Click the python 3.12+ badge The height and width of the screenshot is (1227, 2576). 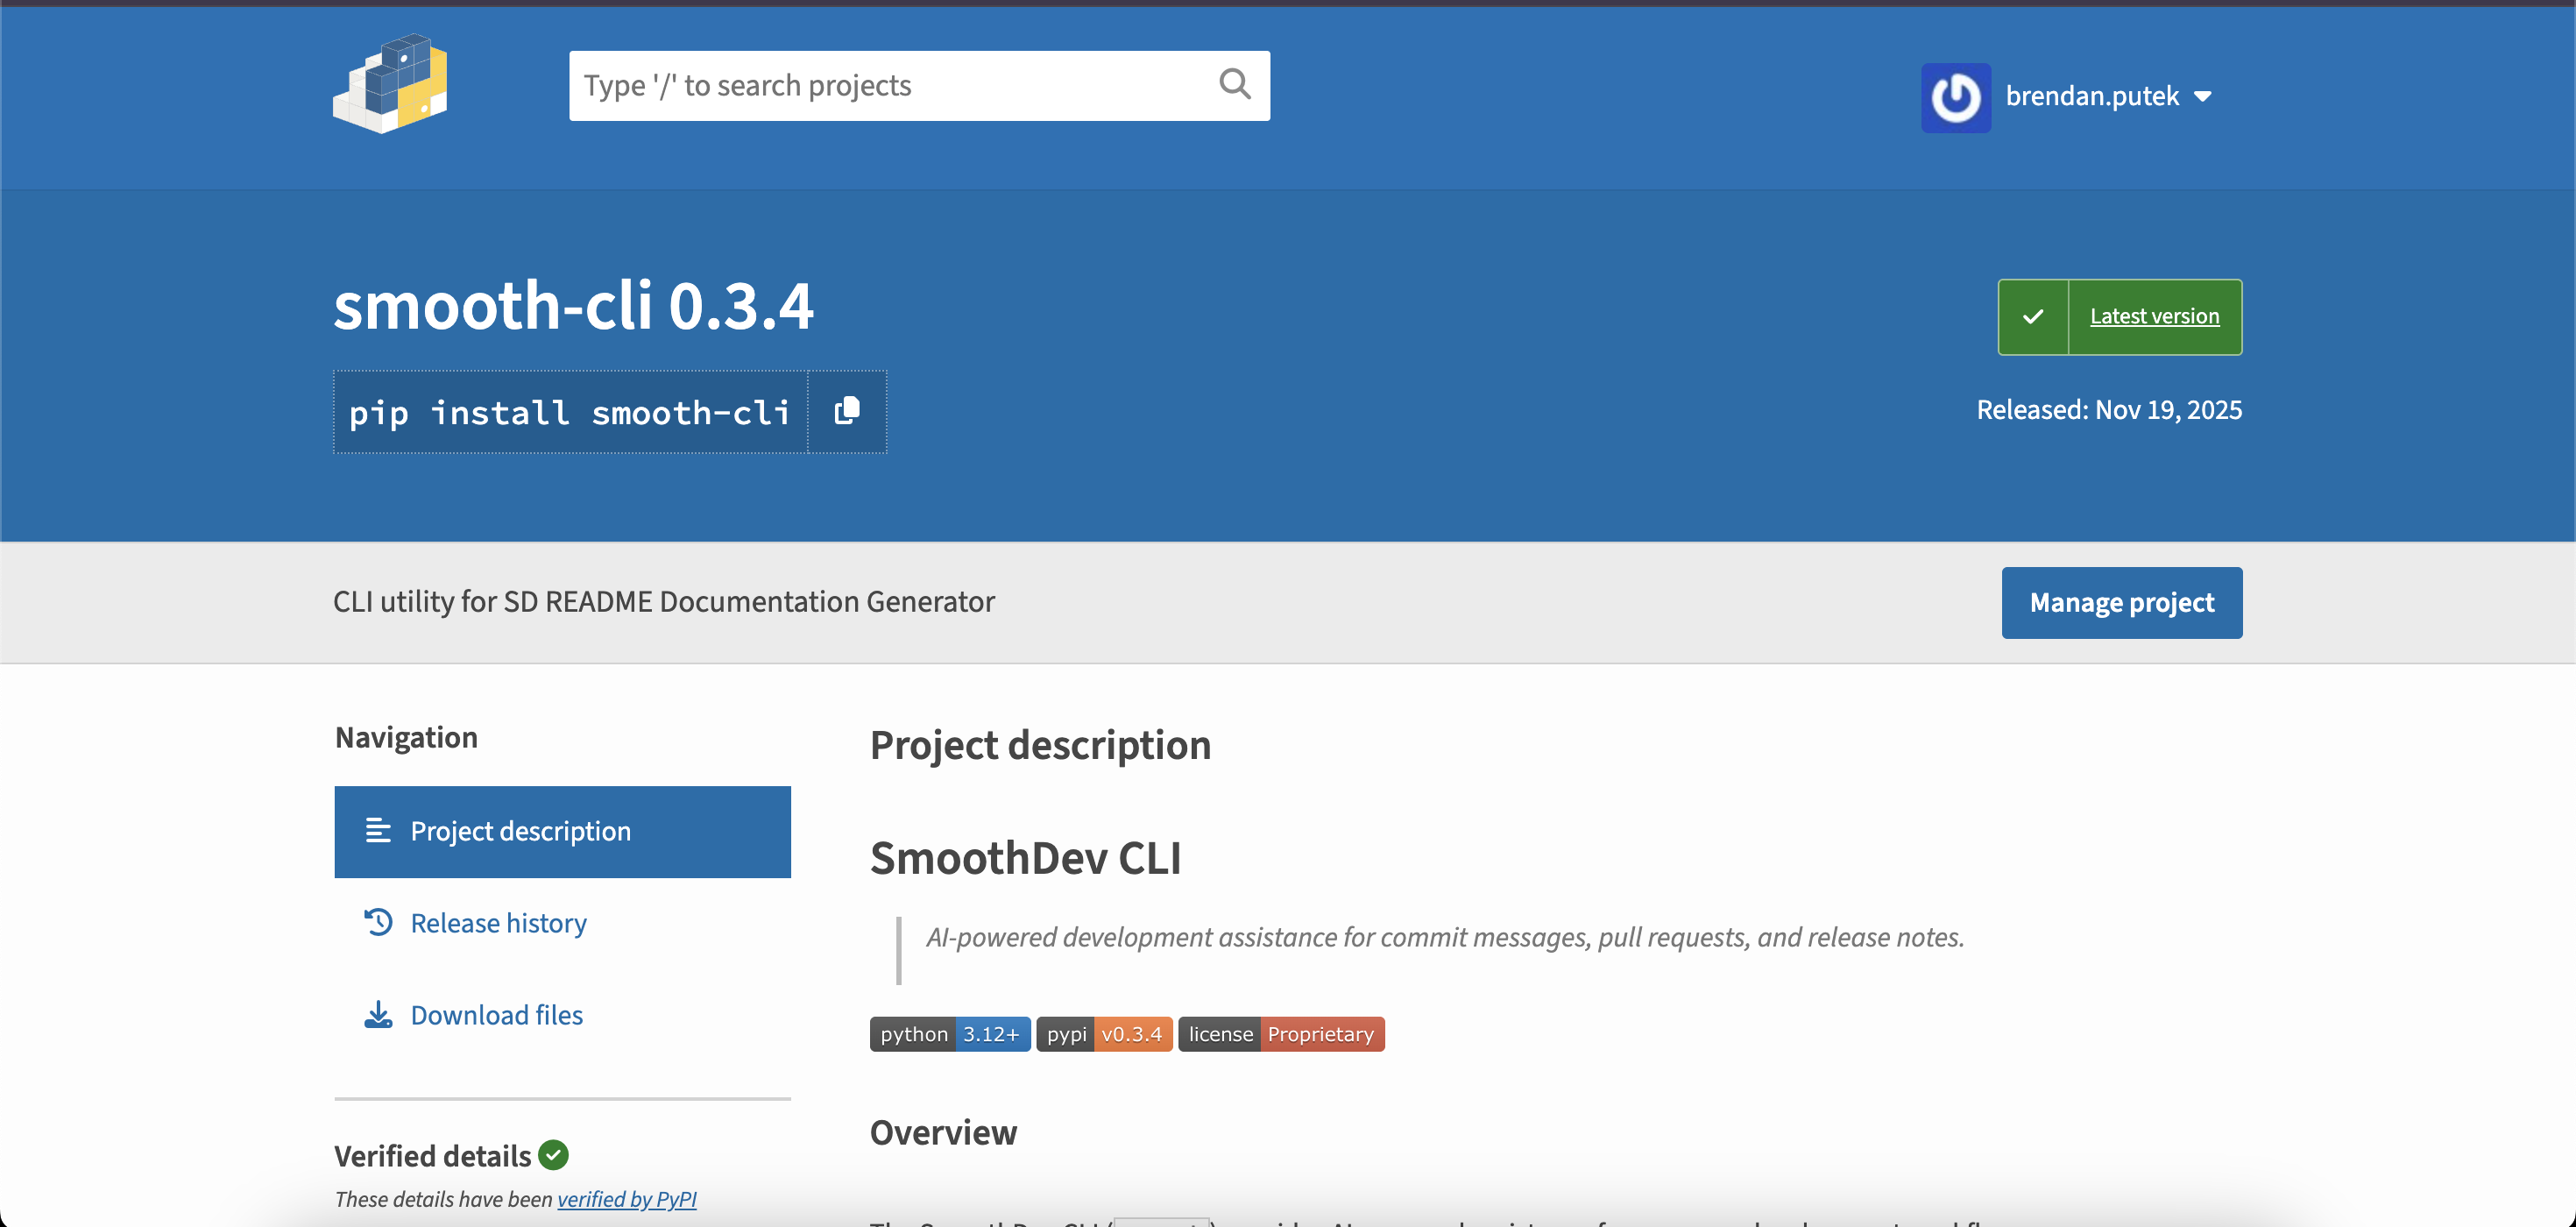pyautogui.click(x=949, y=1034)
